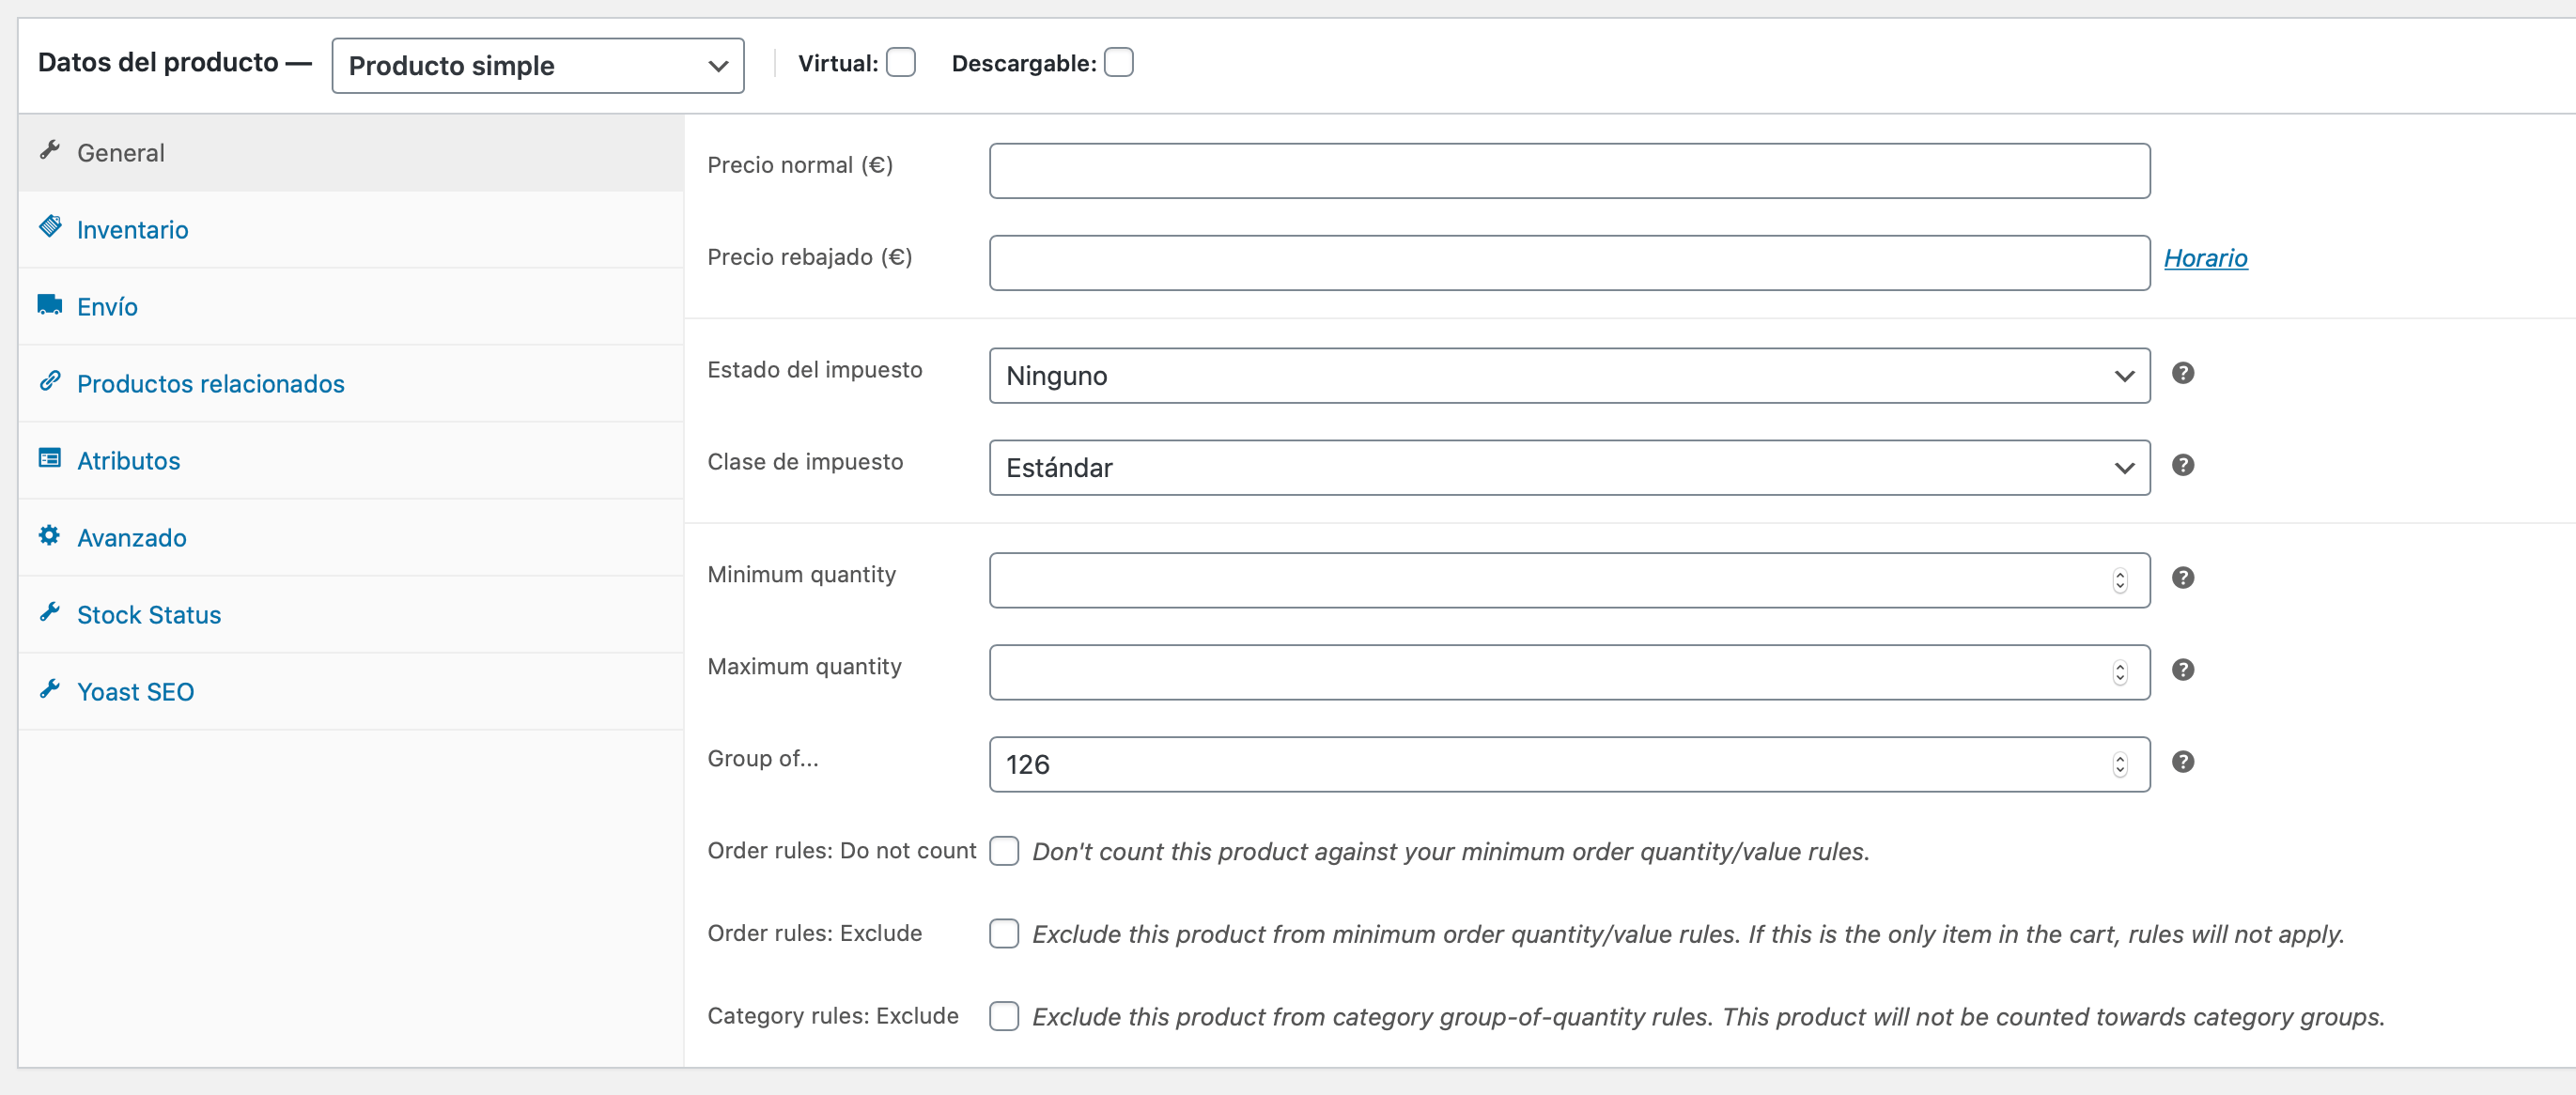This screenshot has height=1095, width=2576.
Task: Switch to the Envío tab
Action: pyautogui.click(x=351, y=306)
